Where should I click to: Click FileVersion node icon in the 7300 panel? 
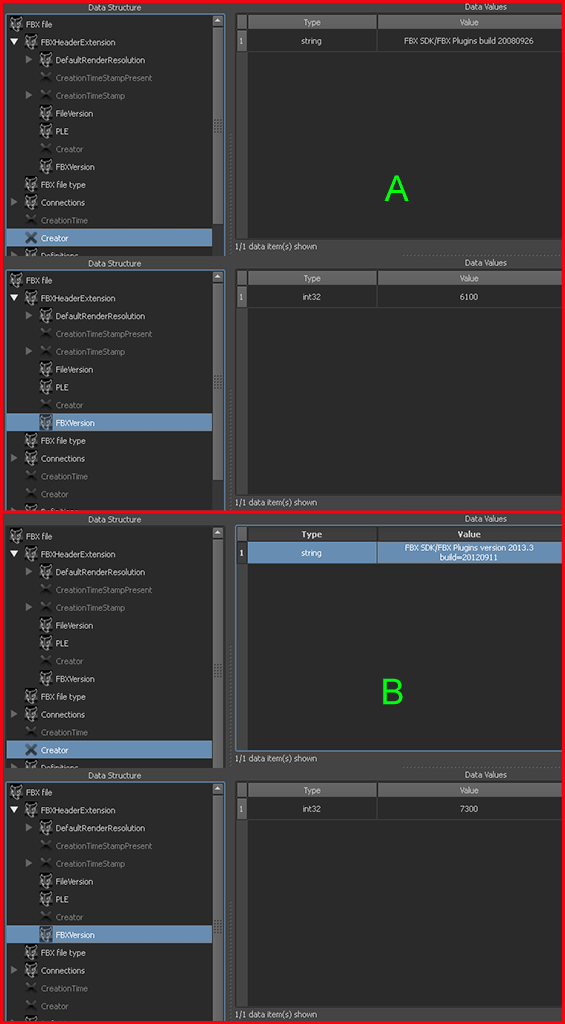[46, 880]
